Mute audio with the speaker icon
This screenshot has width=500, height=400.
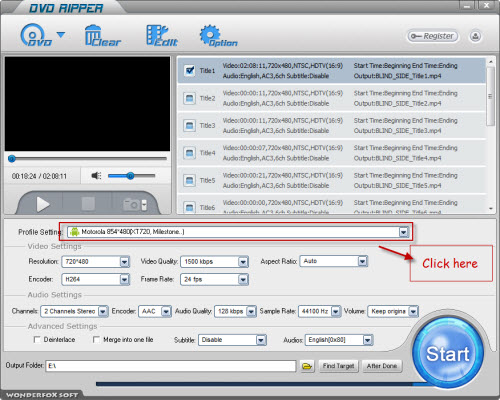(x=96, y=176)
